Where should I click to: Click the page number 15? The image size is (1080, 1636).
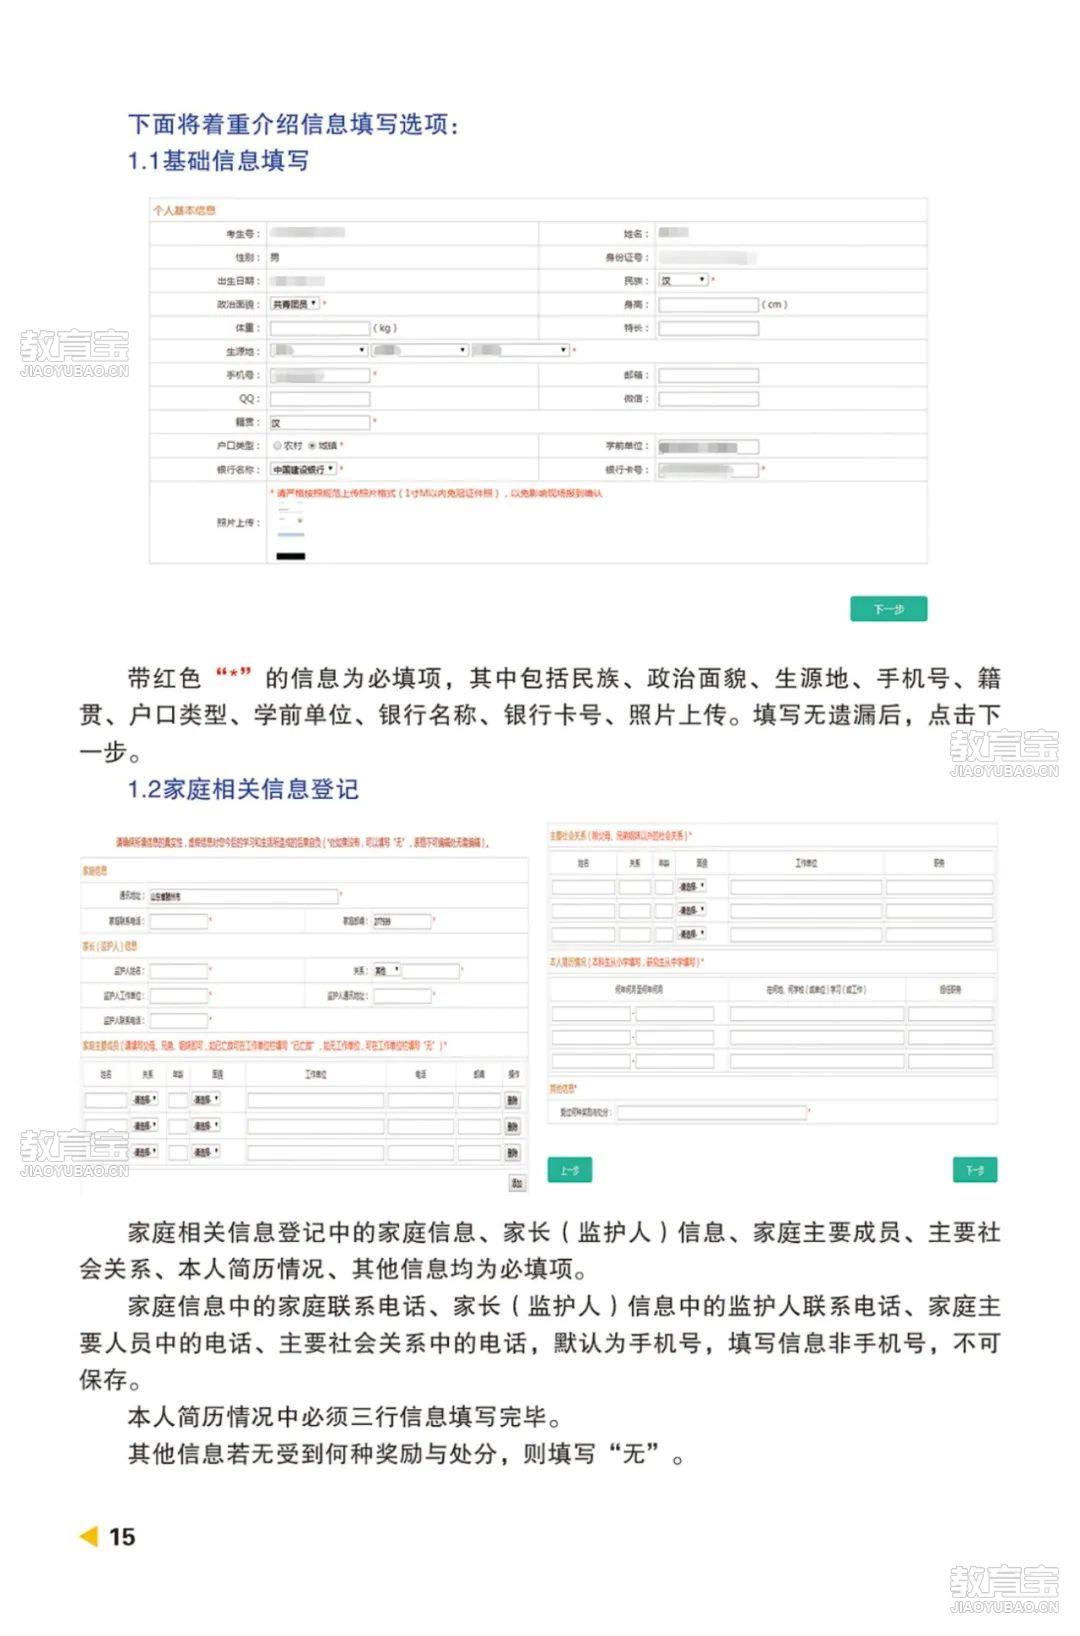[x=122, y=1537]
